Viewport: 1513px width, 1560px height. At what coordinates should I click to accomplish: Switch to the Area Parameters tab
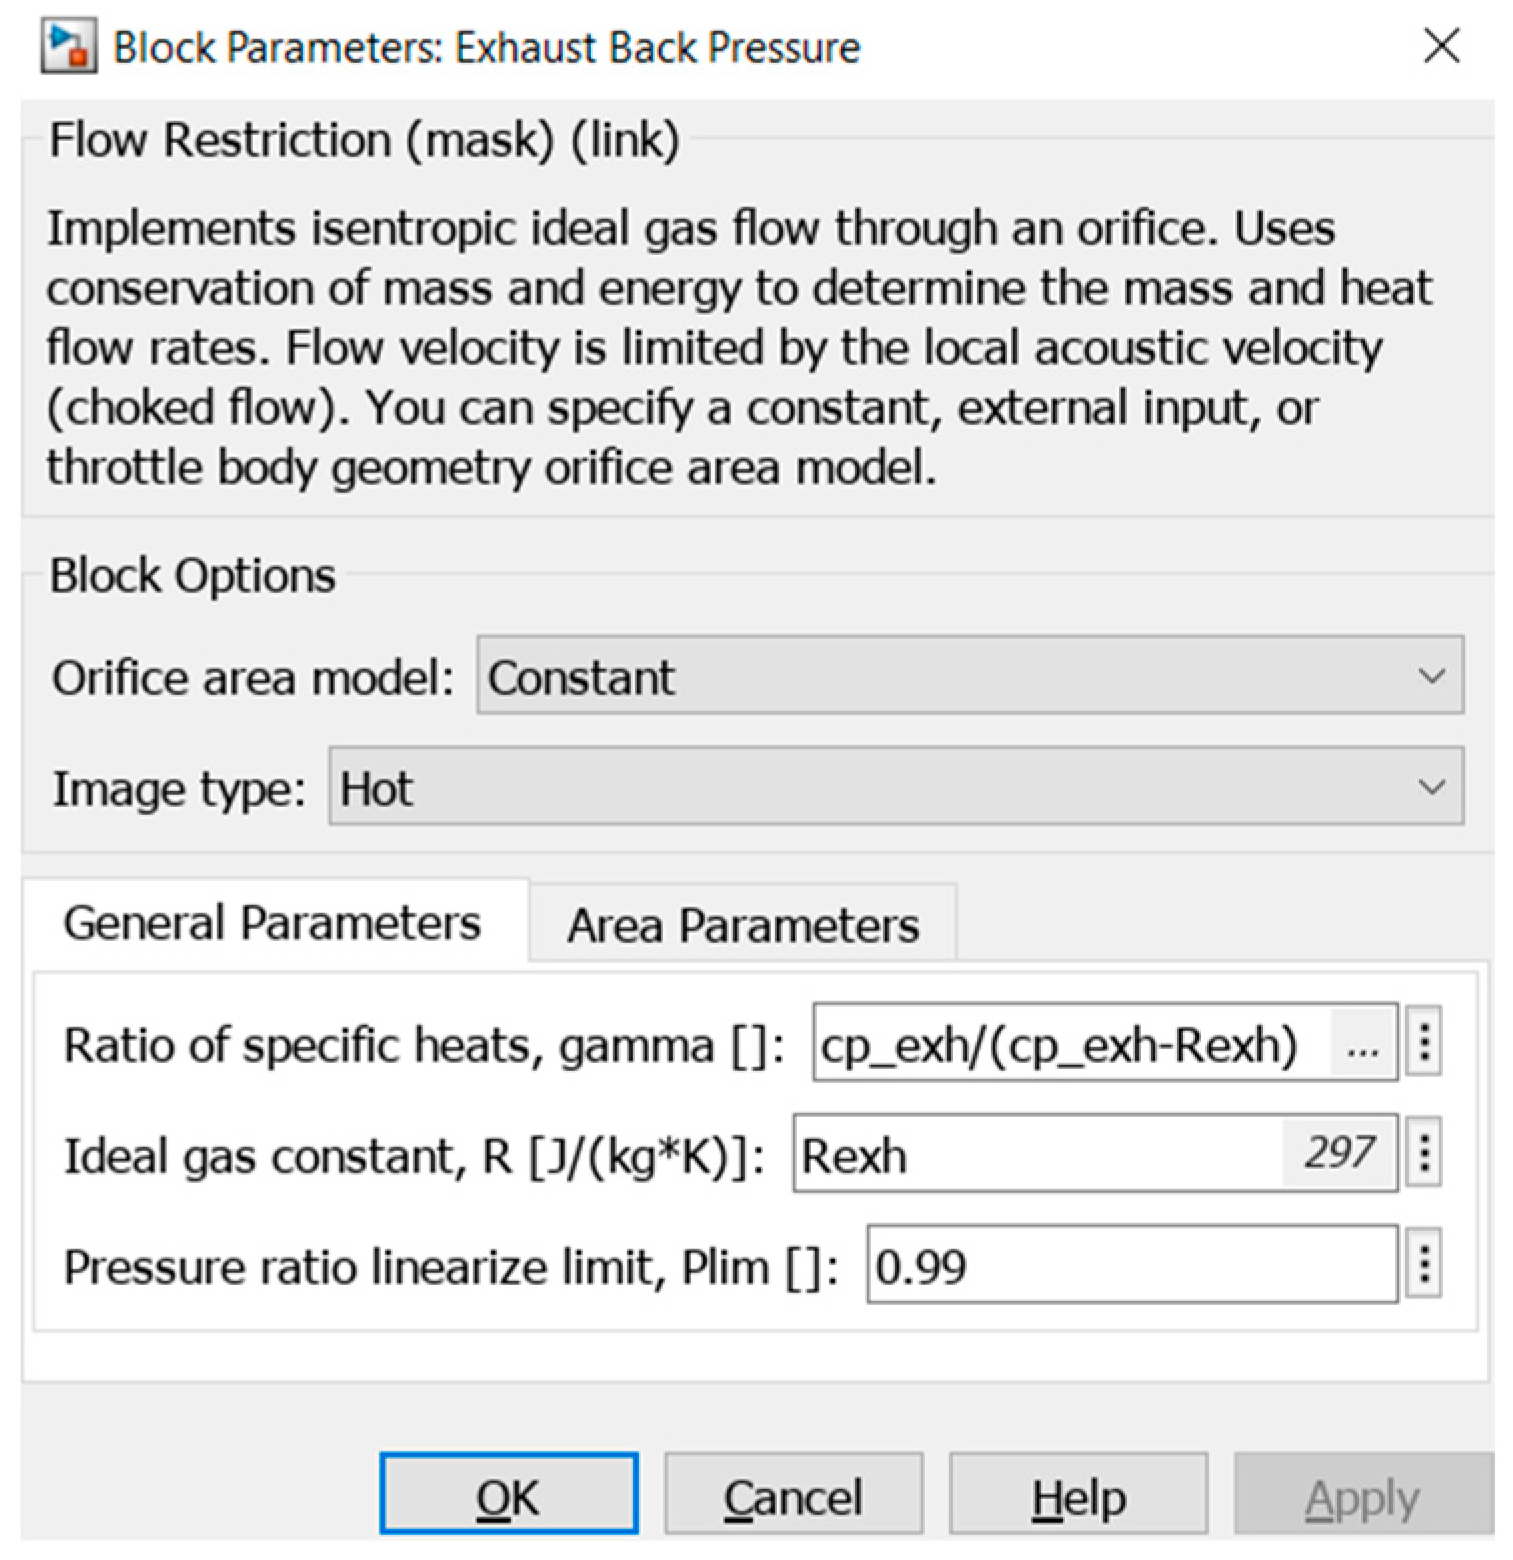(742, 924)
